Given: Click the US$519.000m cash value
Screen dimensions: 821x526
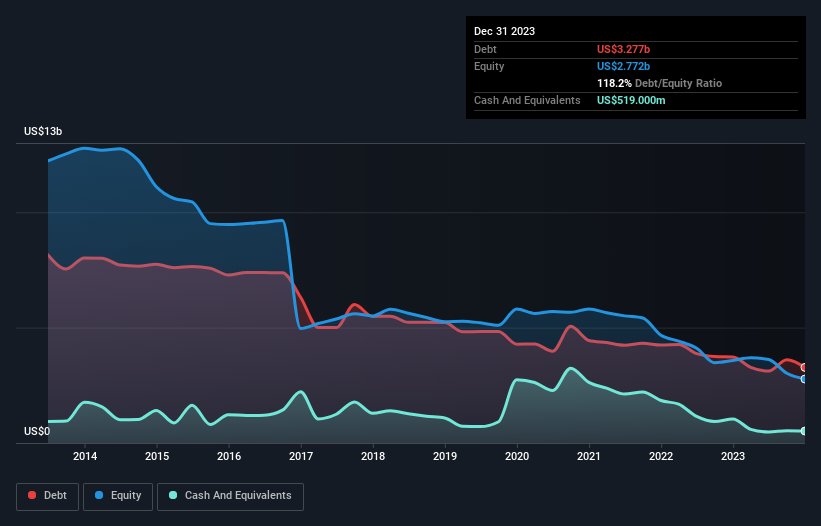Looking at the screenshot, I should [x=631, y=100].
